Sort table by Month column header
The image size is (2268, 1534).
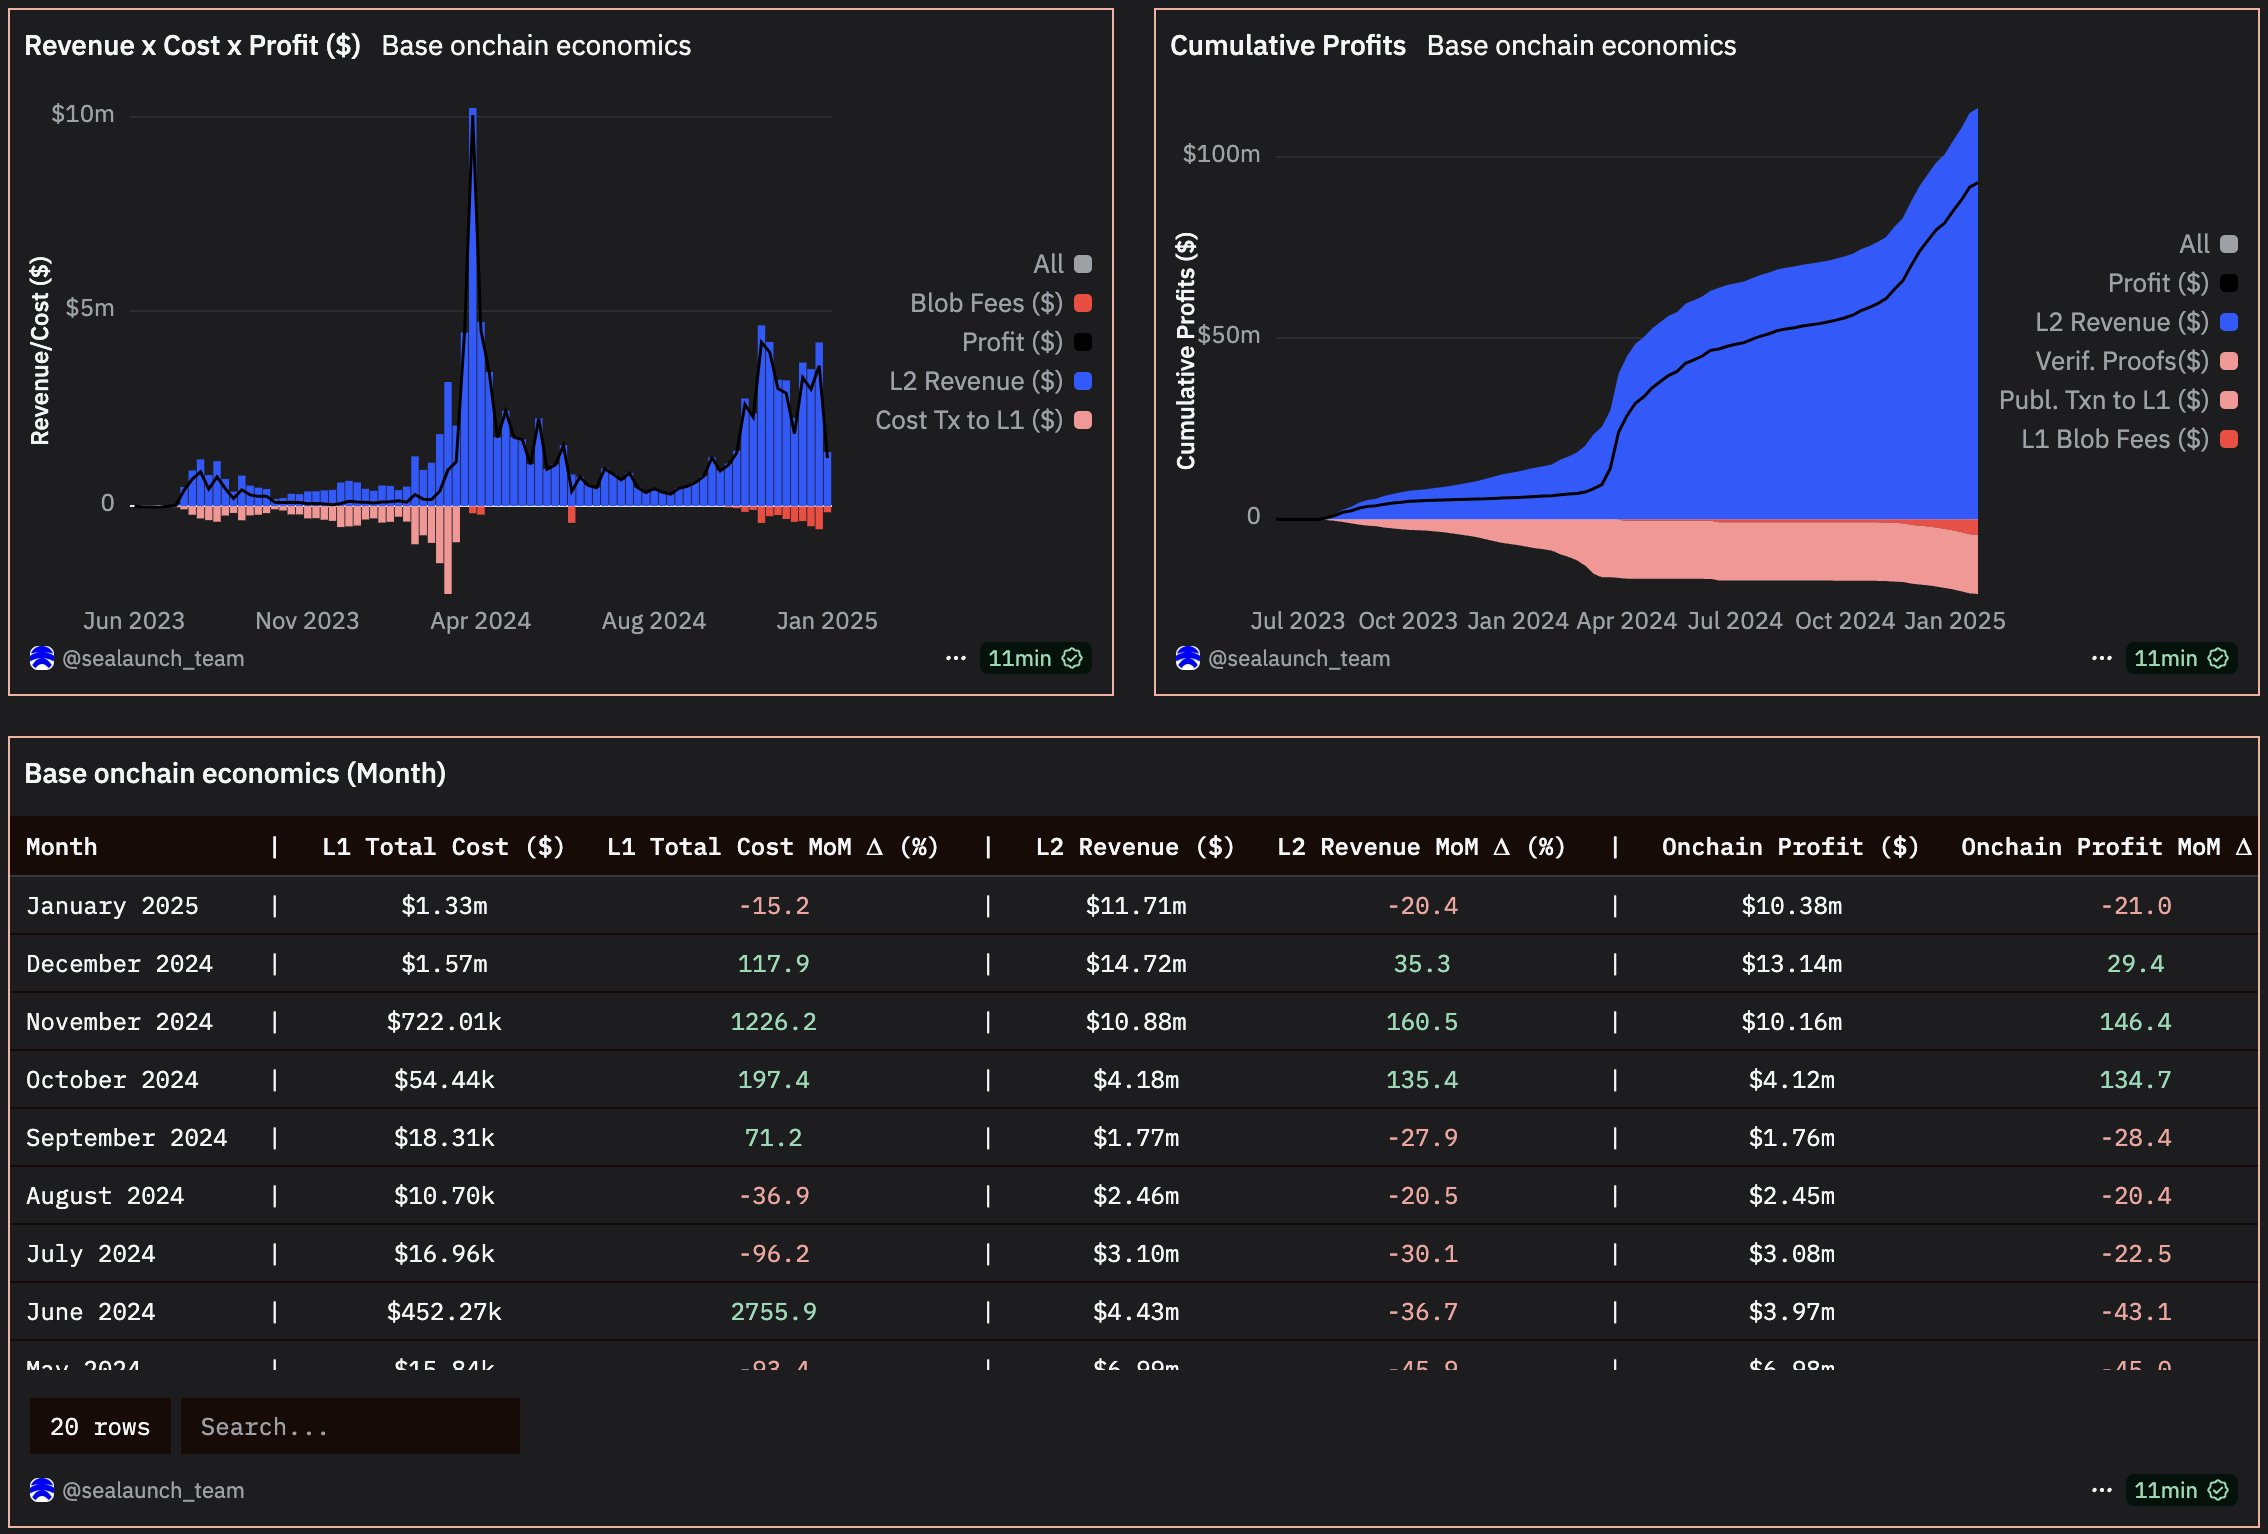tap(62, 847)
